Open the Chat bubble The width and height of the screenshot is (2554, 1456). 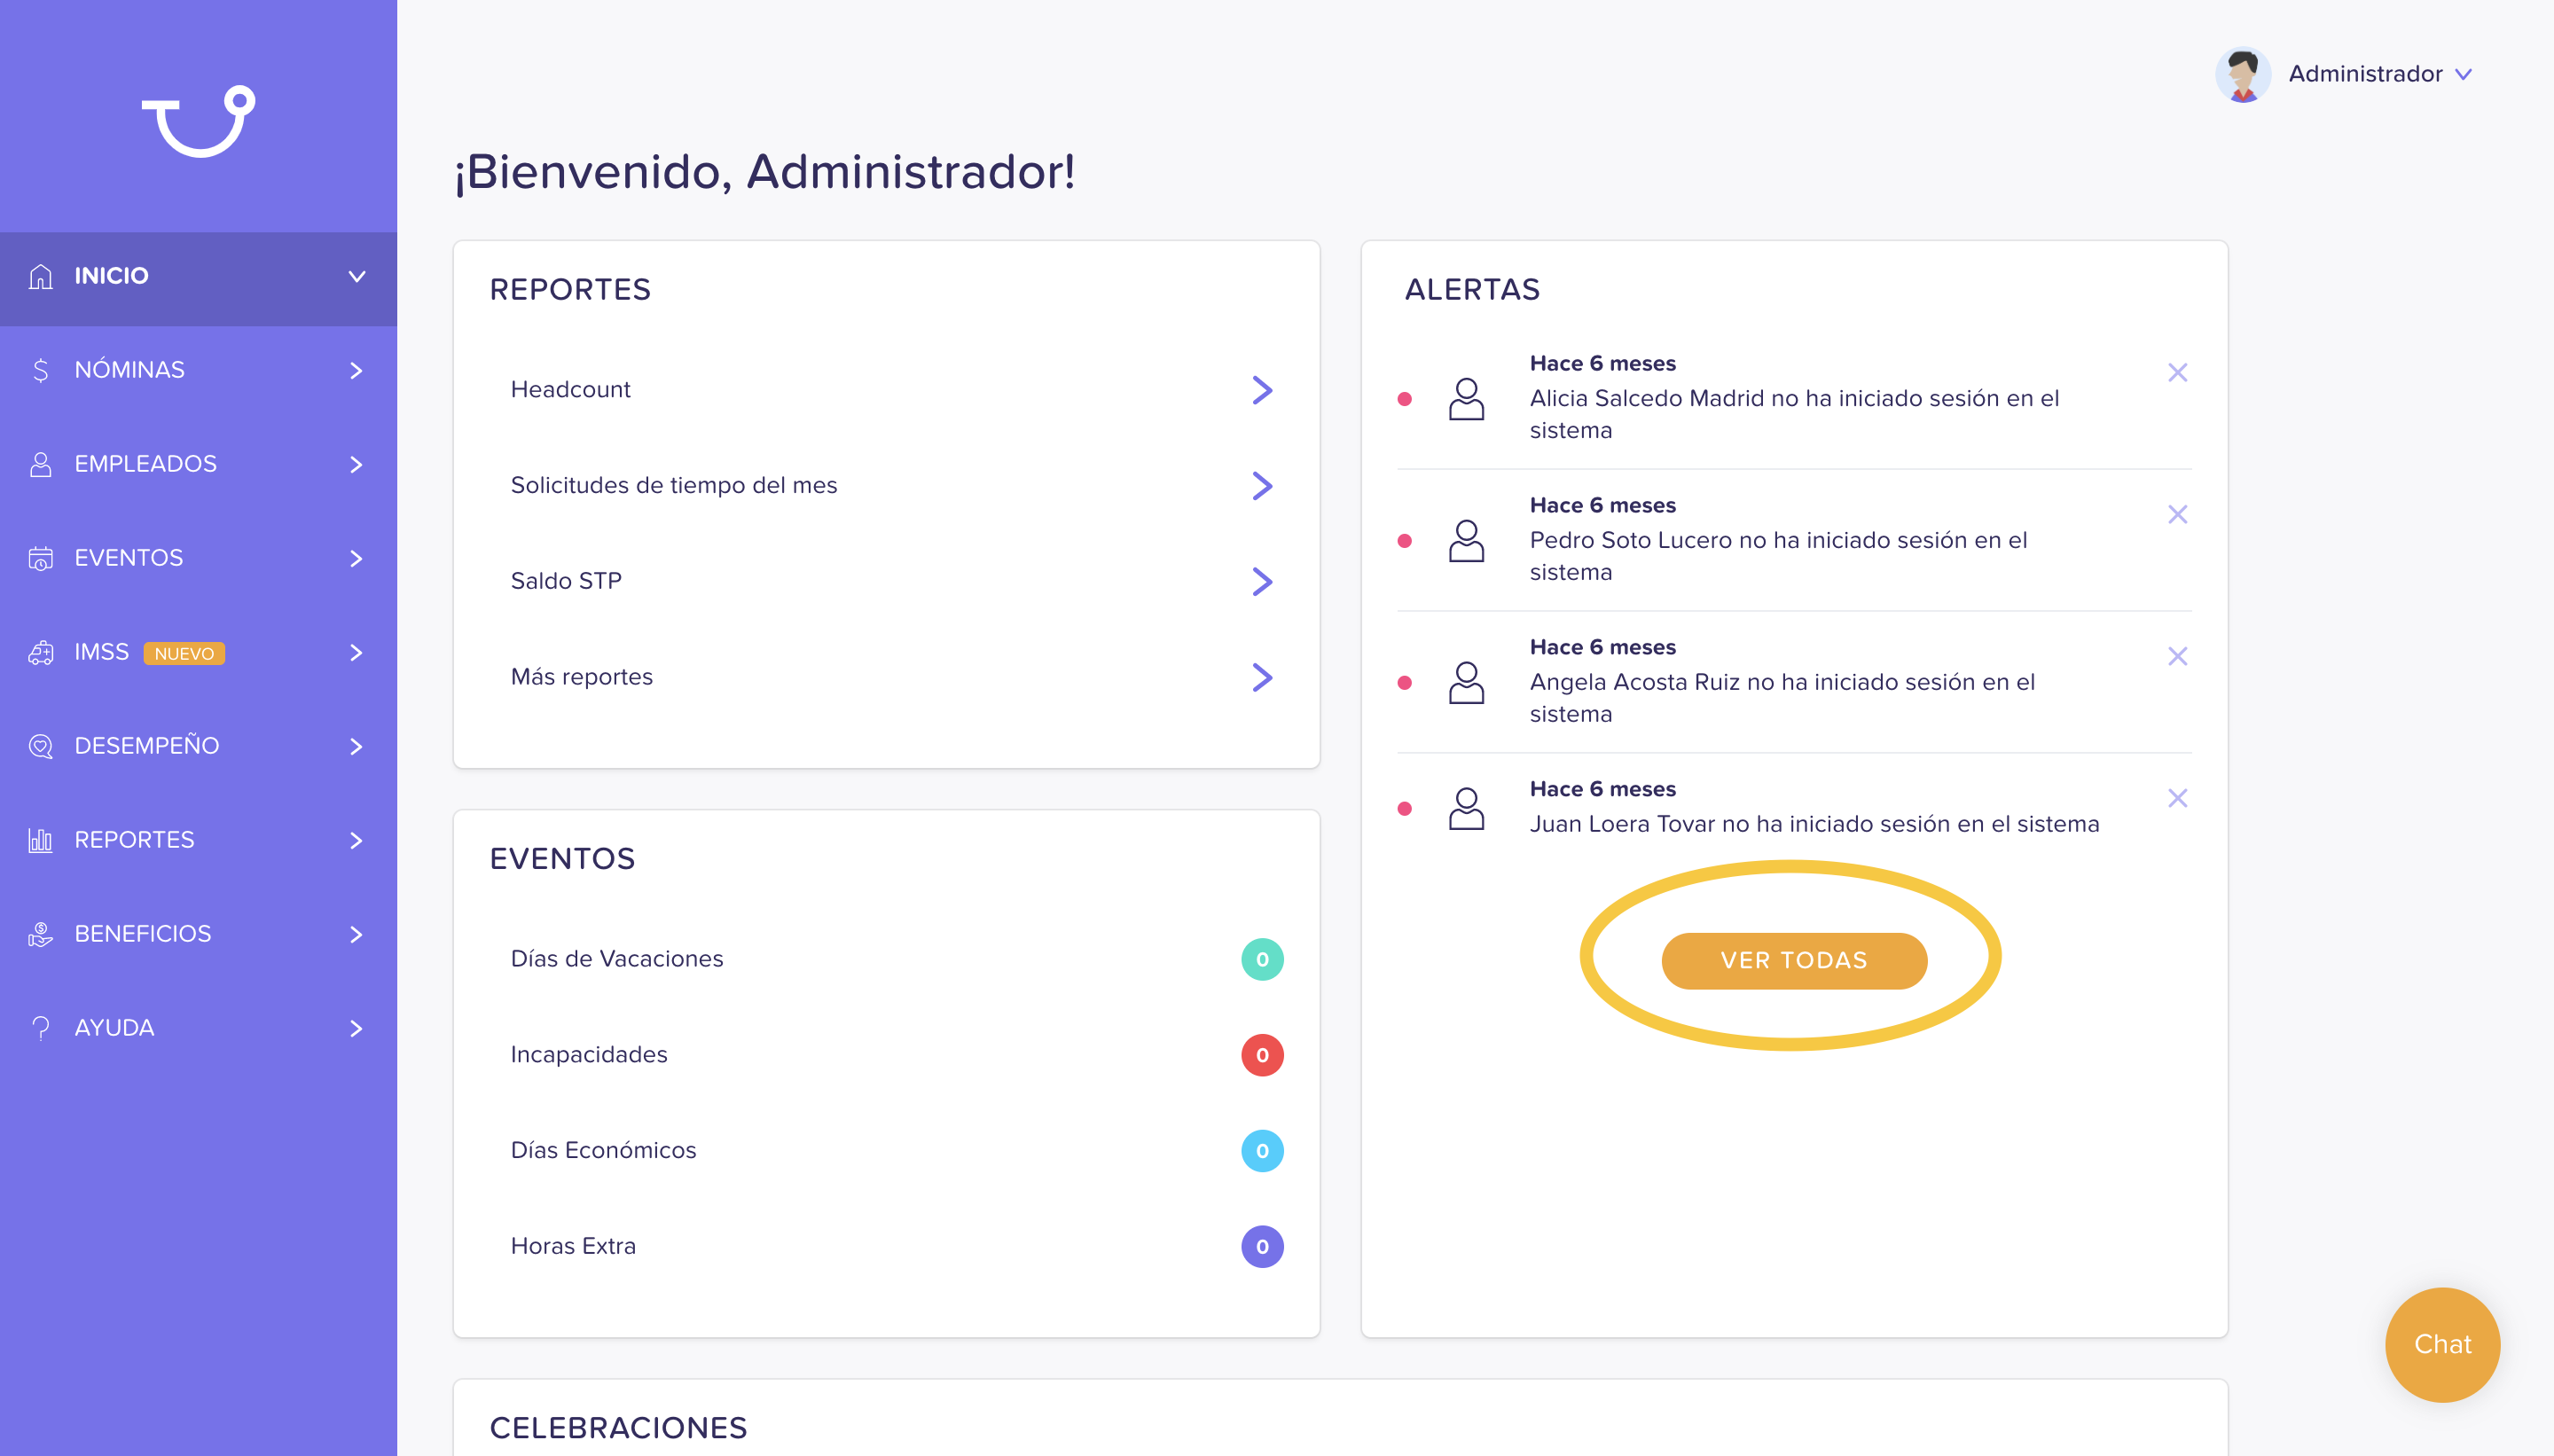tap(2442, 1344)
